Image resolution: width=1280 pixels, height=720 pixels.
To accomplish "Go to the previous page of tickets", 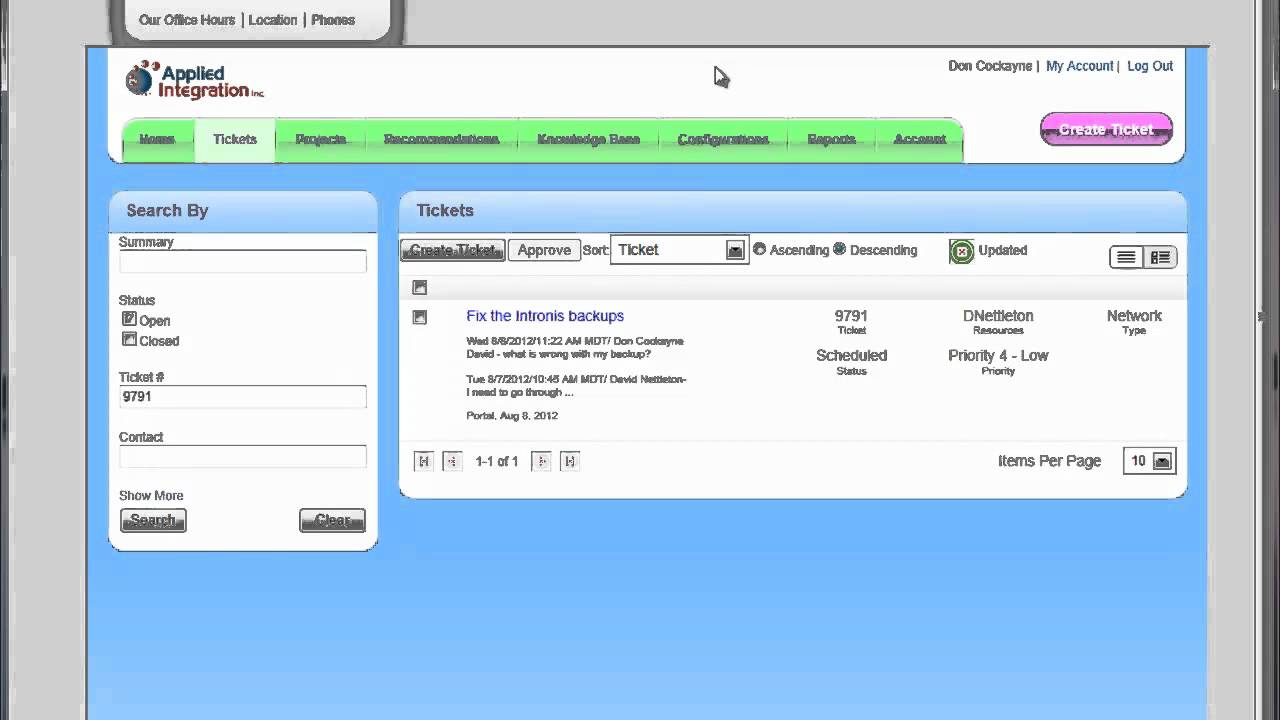I will click(x=452, y=461).
